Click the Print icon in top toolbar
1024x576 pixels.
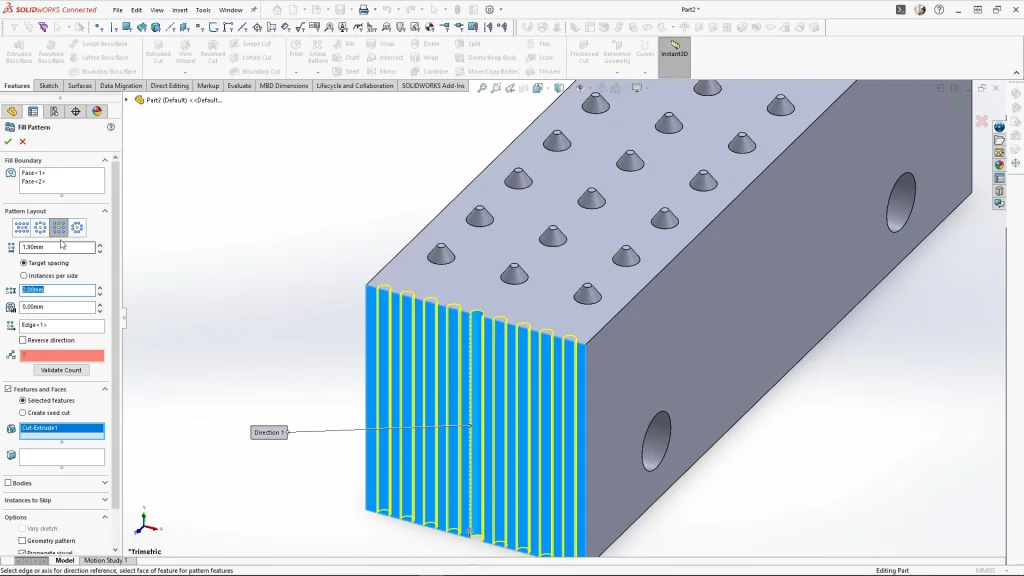click(363, 10)
